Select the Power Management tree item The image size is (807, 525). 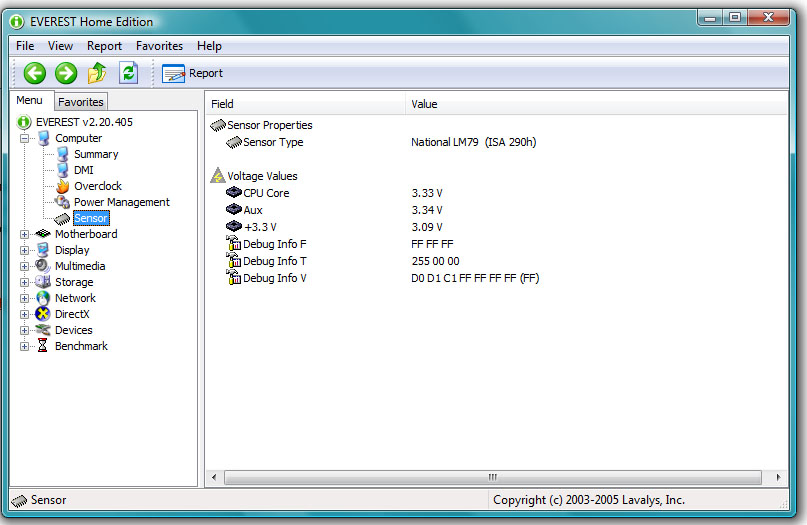(x=122, y=202)
